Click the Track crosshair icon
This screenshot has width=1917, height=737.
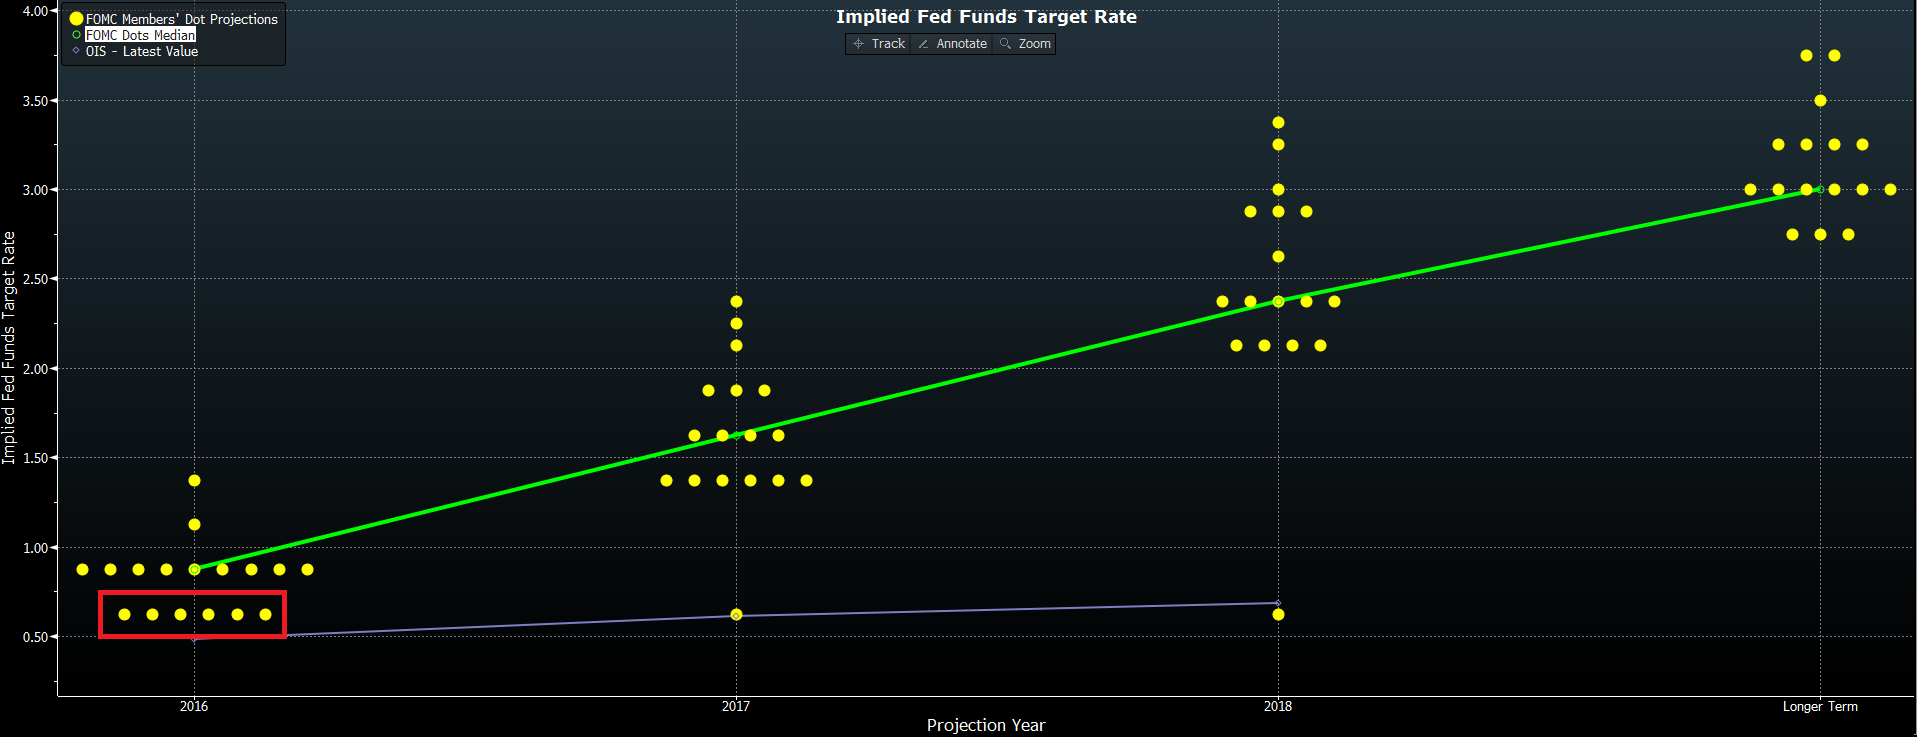coord(858,44)
